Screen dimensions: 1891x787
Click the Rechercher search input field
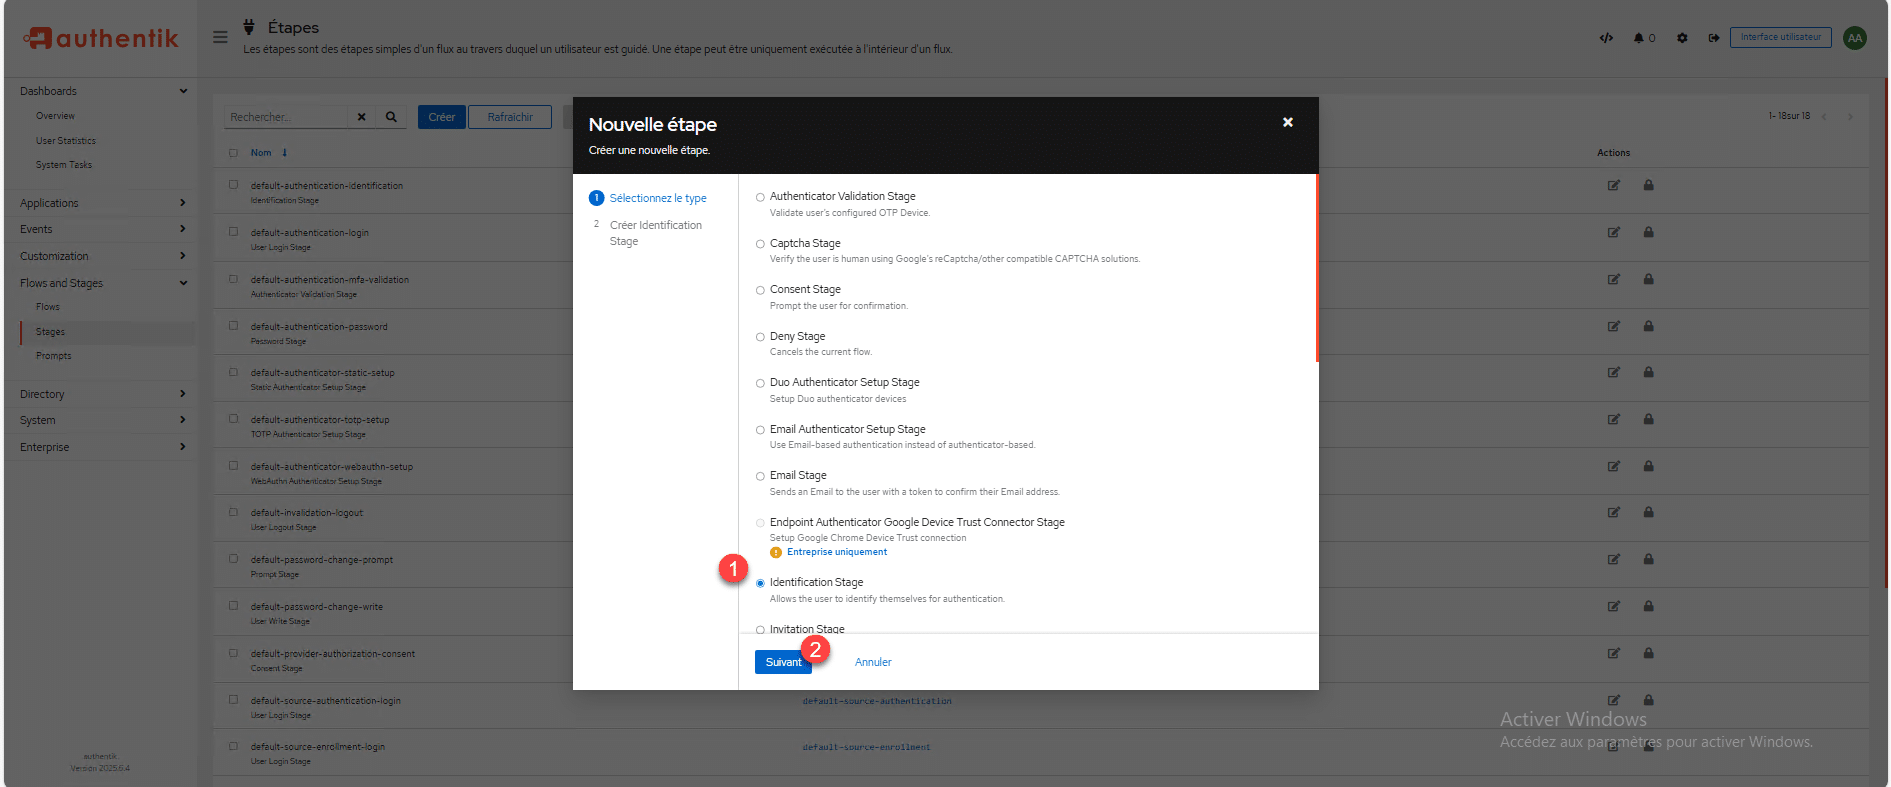tap(285, 117)
